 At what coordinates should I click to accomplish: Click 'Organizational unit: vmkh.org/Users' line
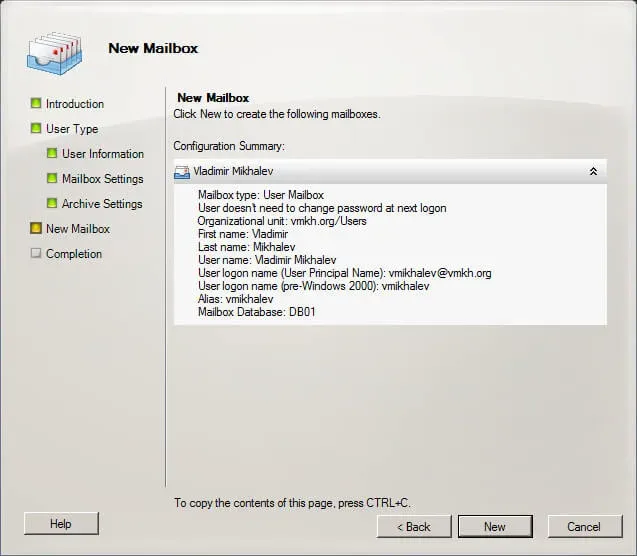[x=282, y=221]
